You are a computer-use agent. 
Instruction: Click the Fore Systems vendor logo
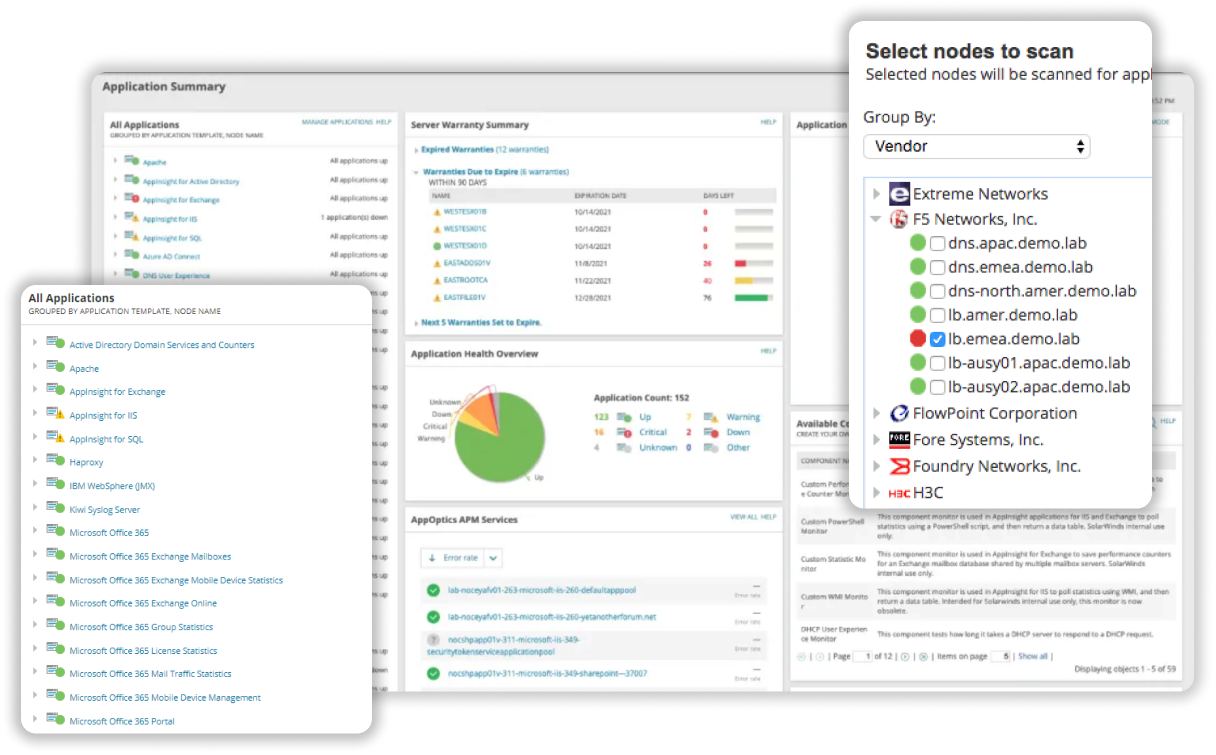(899, 440)
